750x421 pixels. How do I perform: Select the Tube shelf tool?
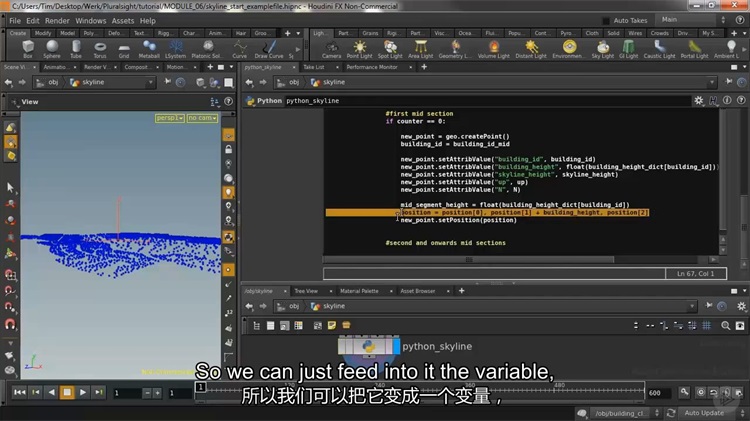[x=76, y=49]
